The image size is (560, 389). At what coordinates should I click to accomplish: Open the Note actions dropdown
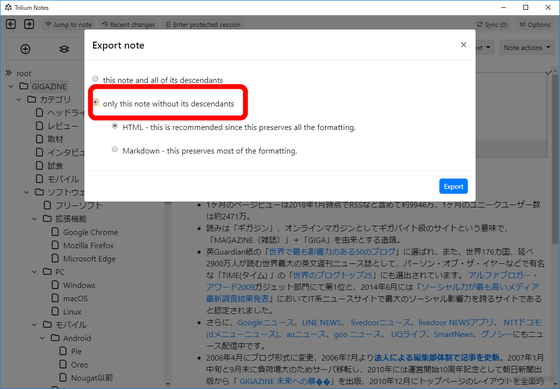[527, 48]
